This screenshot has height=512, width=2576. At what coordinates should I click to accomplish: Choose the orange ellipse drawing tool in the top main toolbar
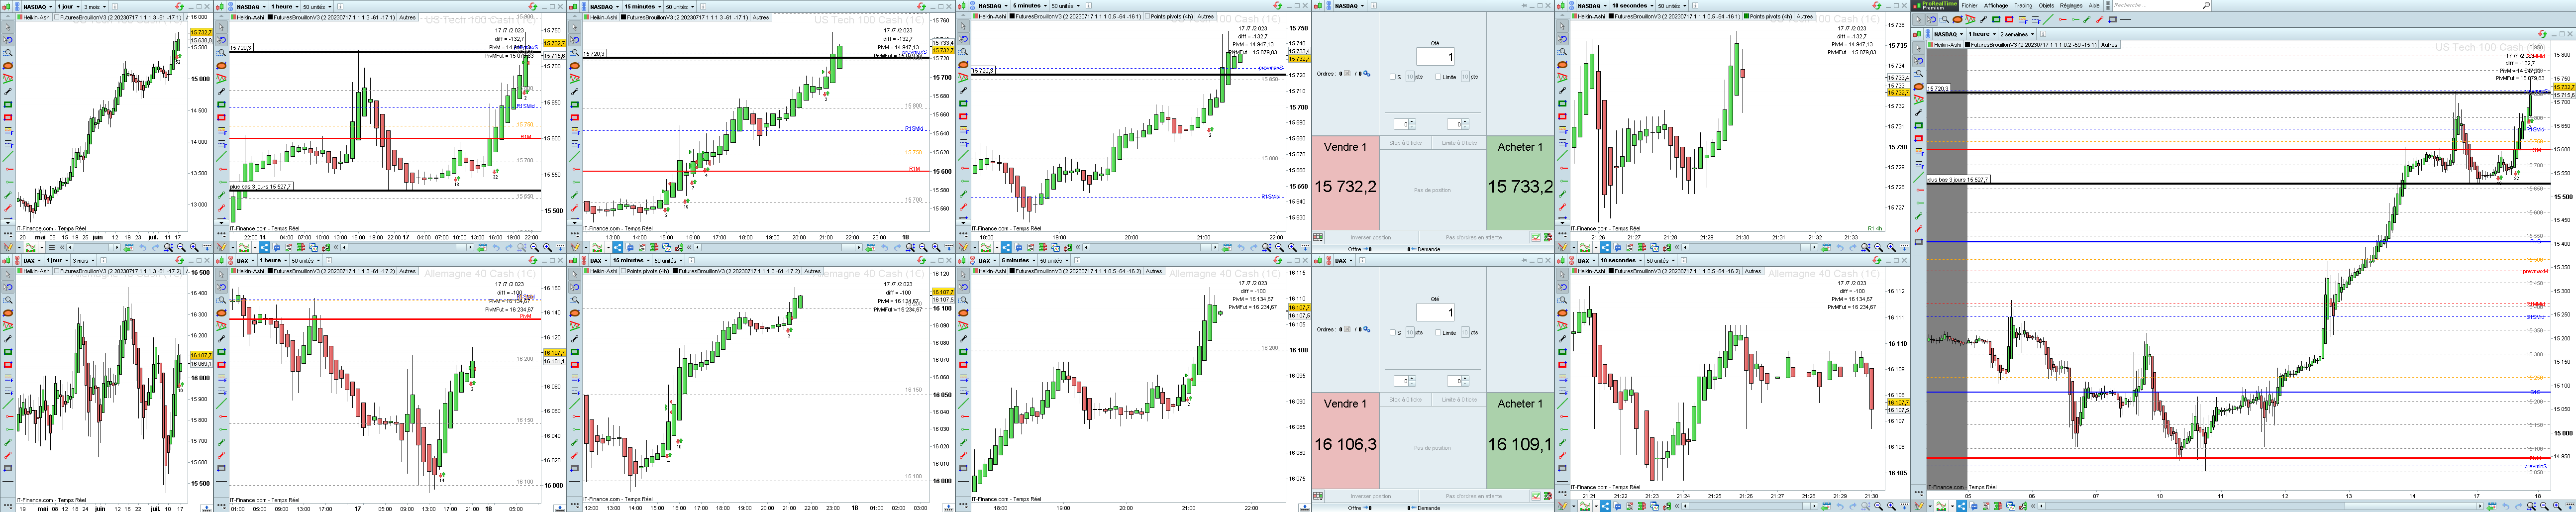(x=1958, y=19)
